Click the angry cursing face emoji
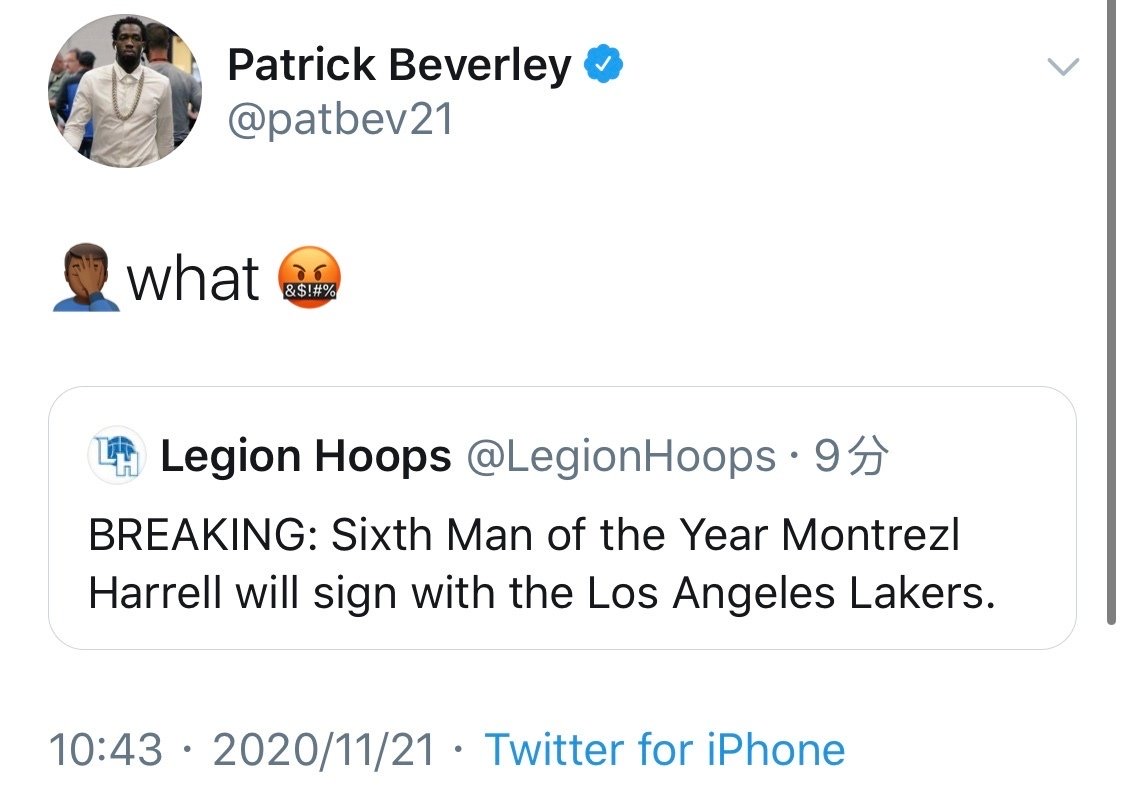 [307, 278]
